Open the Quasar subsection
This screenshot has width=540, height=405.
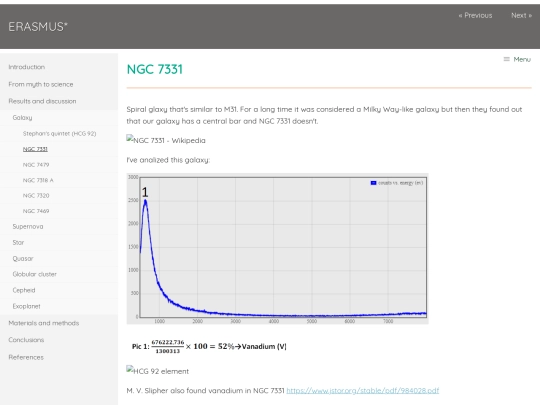point(23,258)
